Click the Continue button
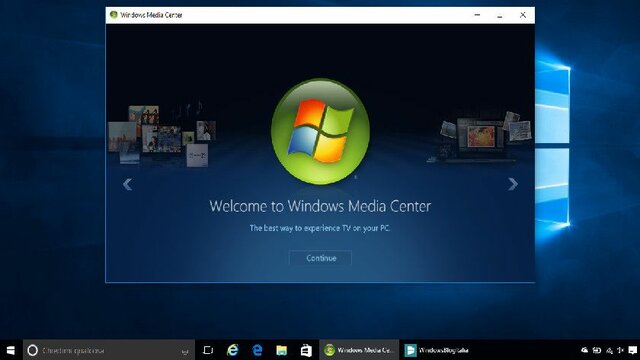The width and height of the screenshot is (640, 360). pos(320,258)
